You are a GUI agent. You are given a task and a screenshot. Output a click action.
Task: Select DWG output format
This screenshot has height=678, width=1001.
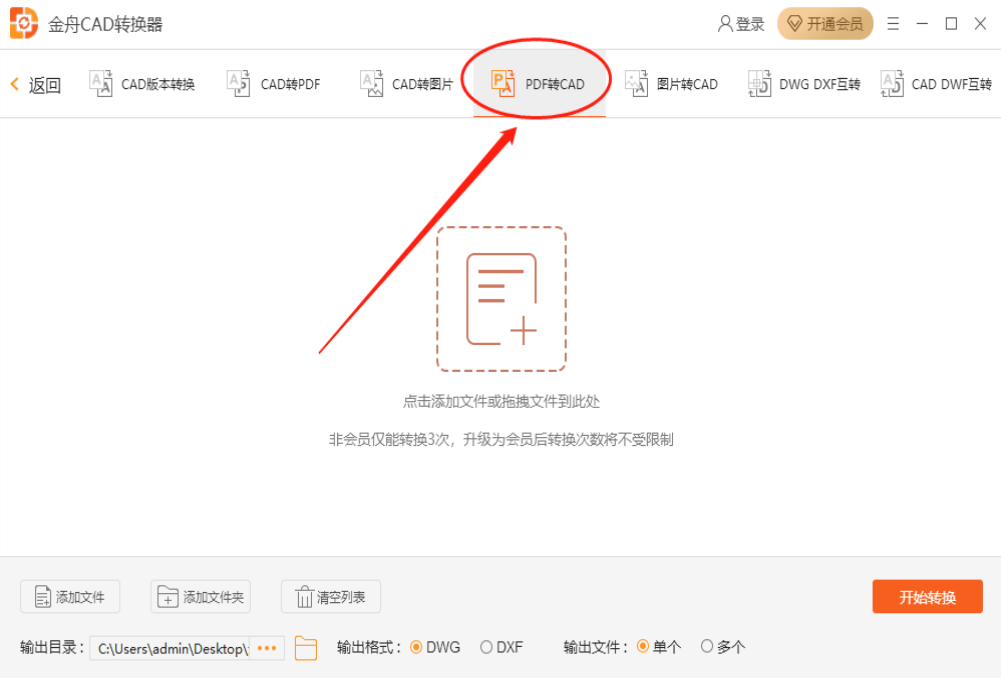[x=417, y=647]
